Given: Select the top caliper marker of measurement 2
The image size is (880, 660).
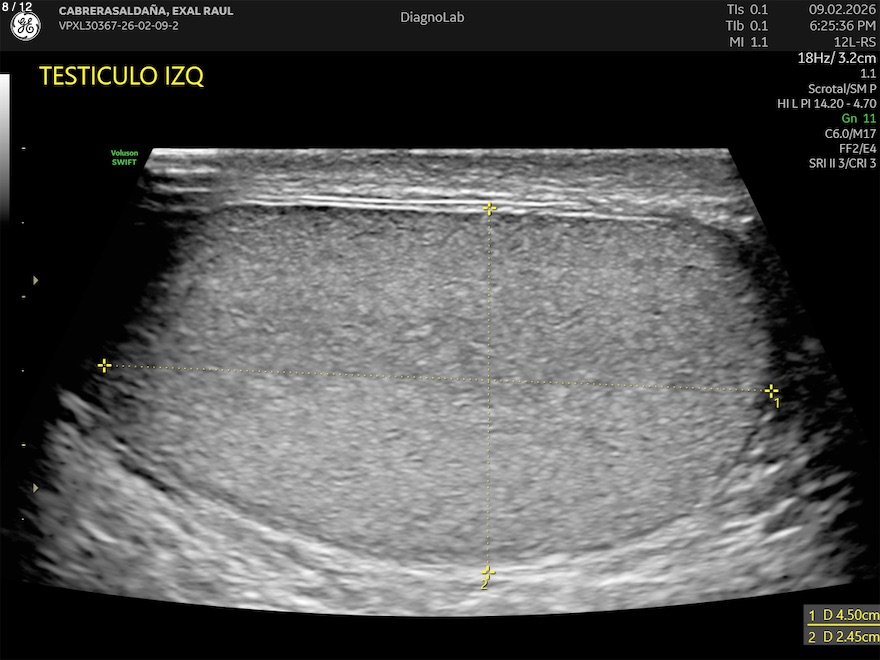Looking at the screenshot, I should coord(489,208).
